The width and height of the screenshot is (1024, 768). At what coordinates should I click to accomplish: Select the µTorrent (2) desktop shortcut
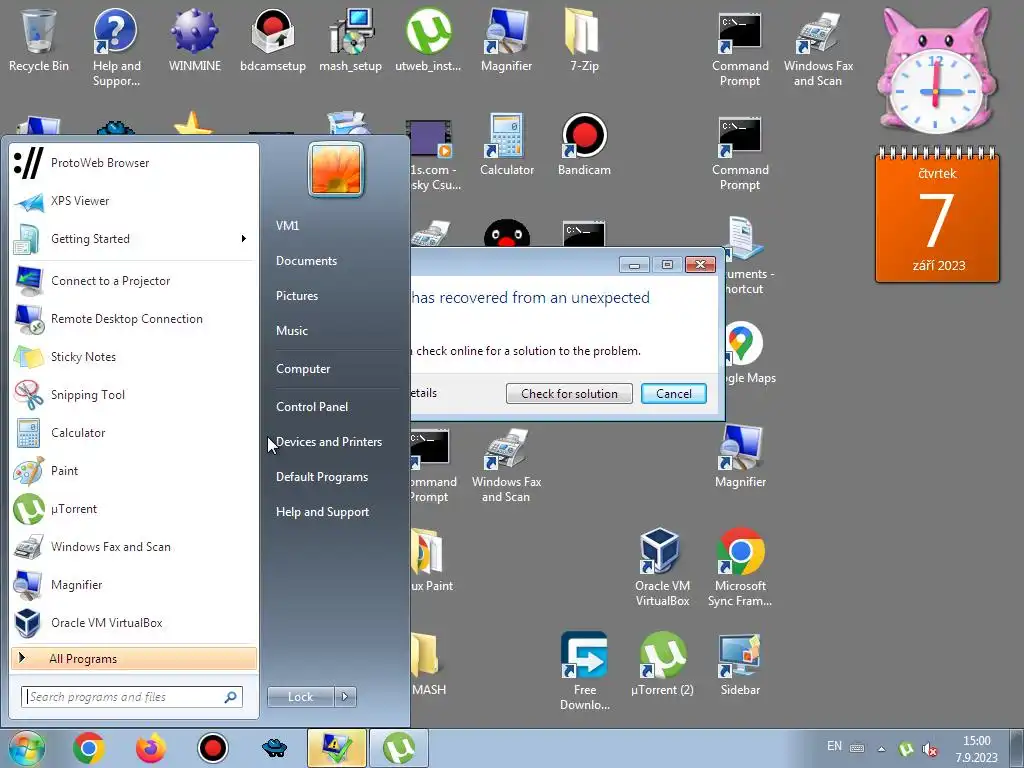[662, 662]
